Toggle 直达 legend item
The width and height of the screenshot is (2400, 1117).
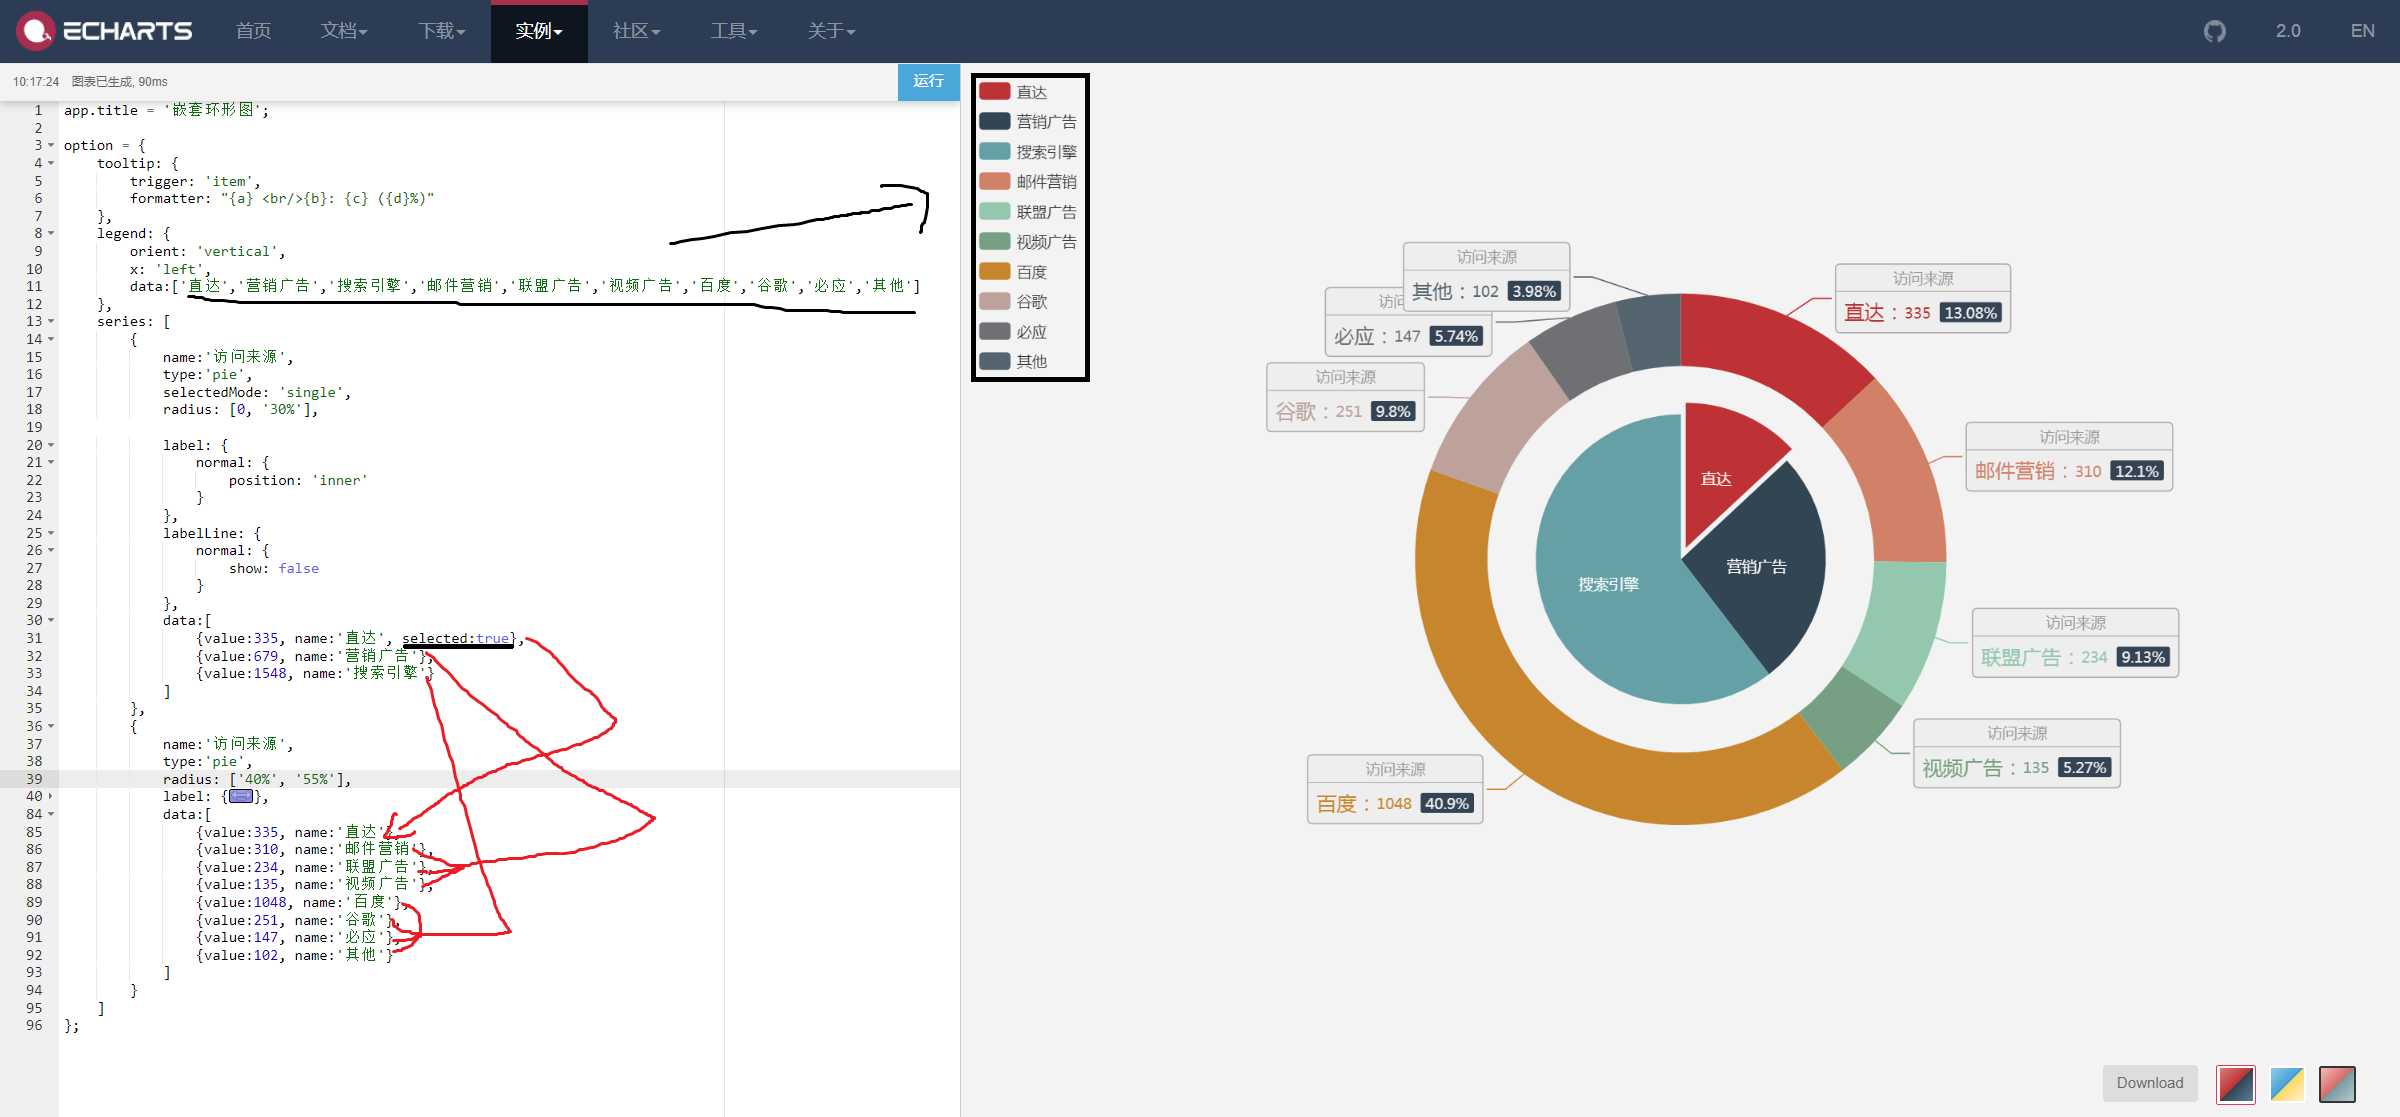point(1014,92)
